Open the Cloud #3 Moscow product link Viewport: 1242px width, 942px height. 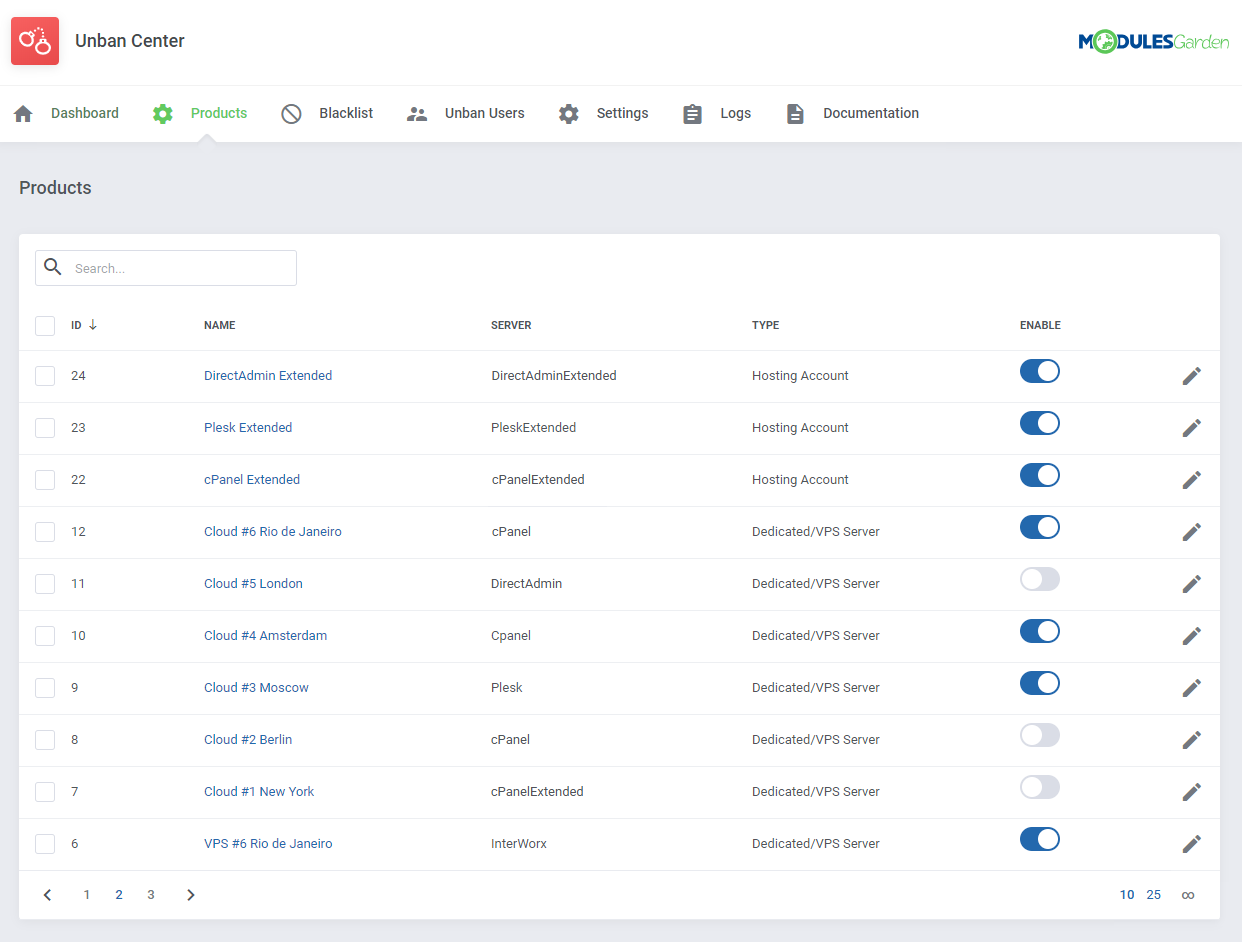(256, 687)
